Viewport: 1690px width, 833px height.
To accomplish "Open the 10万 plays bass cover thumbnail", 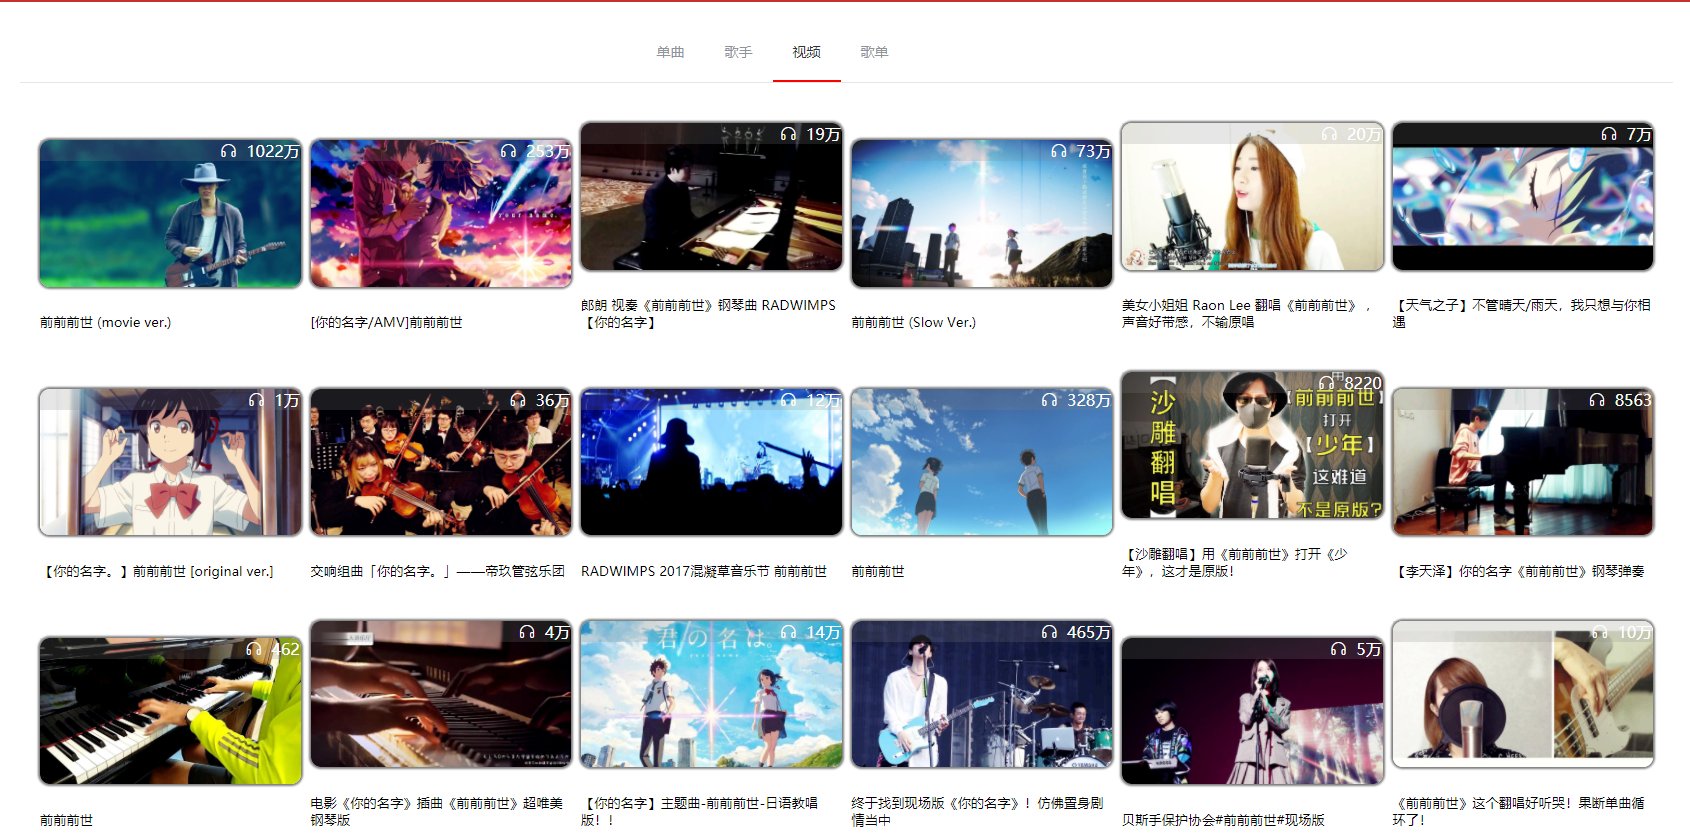I will tap(1523, 694).
